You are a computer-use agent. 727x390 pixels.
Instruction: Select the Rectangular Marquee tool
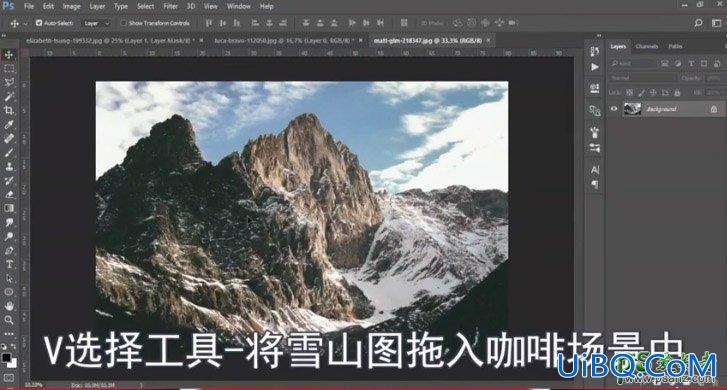point(9,69)
